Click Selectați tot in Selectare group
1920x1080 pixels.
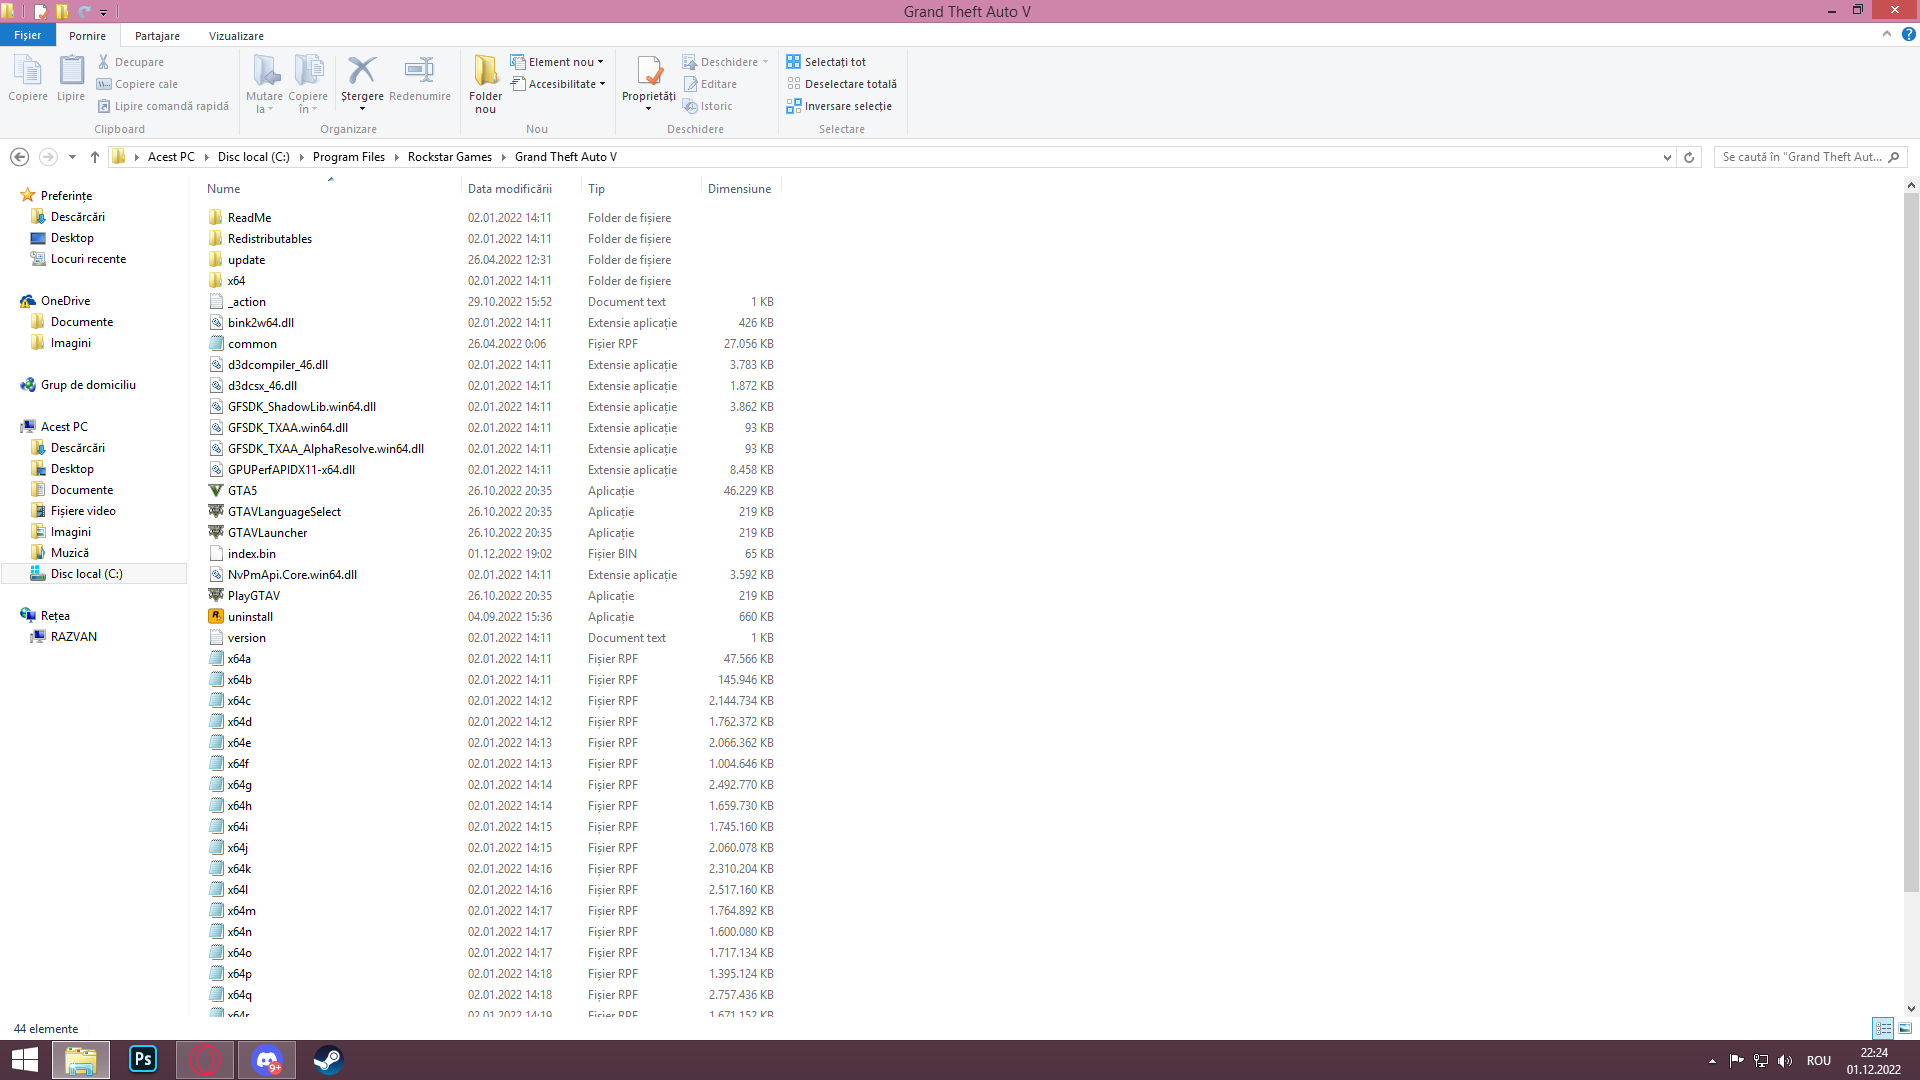coord(826,62)
